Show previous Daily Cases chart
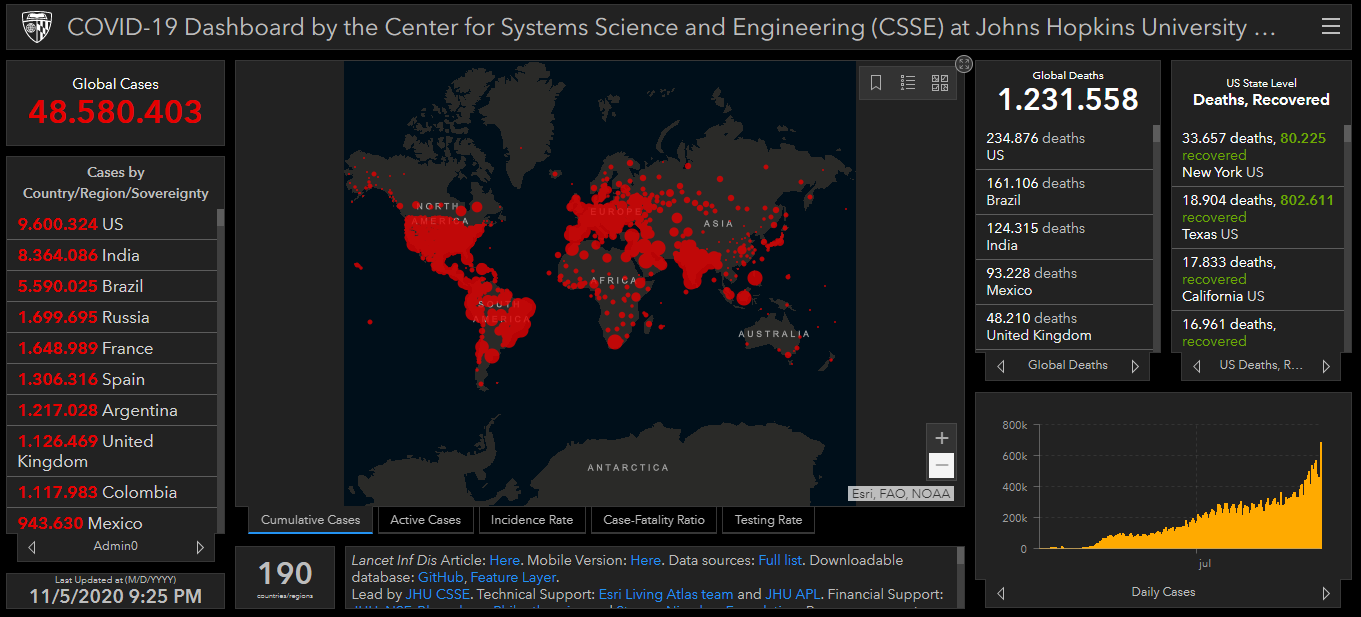The image size is (1361, 617). click(1001, 593)
